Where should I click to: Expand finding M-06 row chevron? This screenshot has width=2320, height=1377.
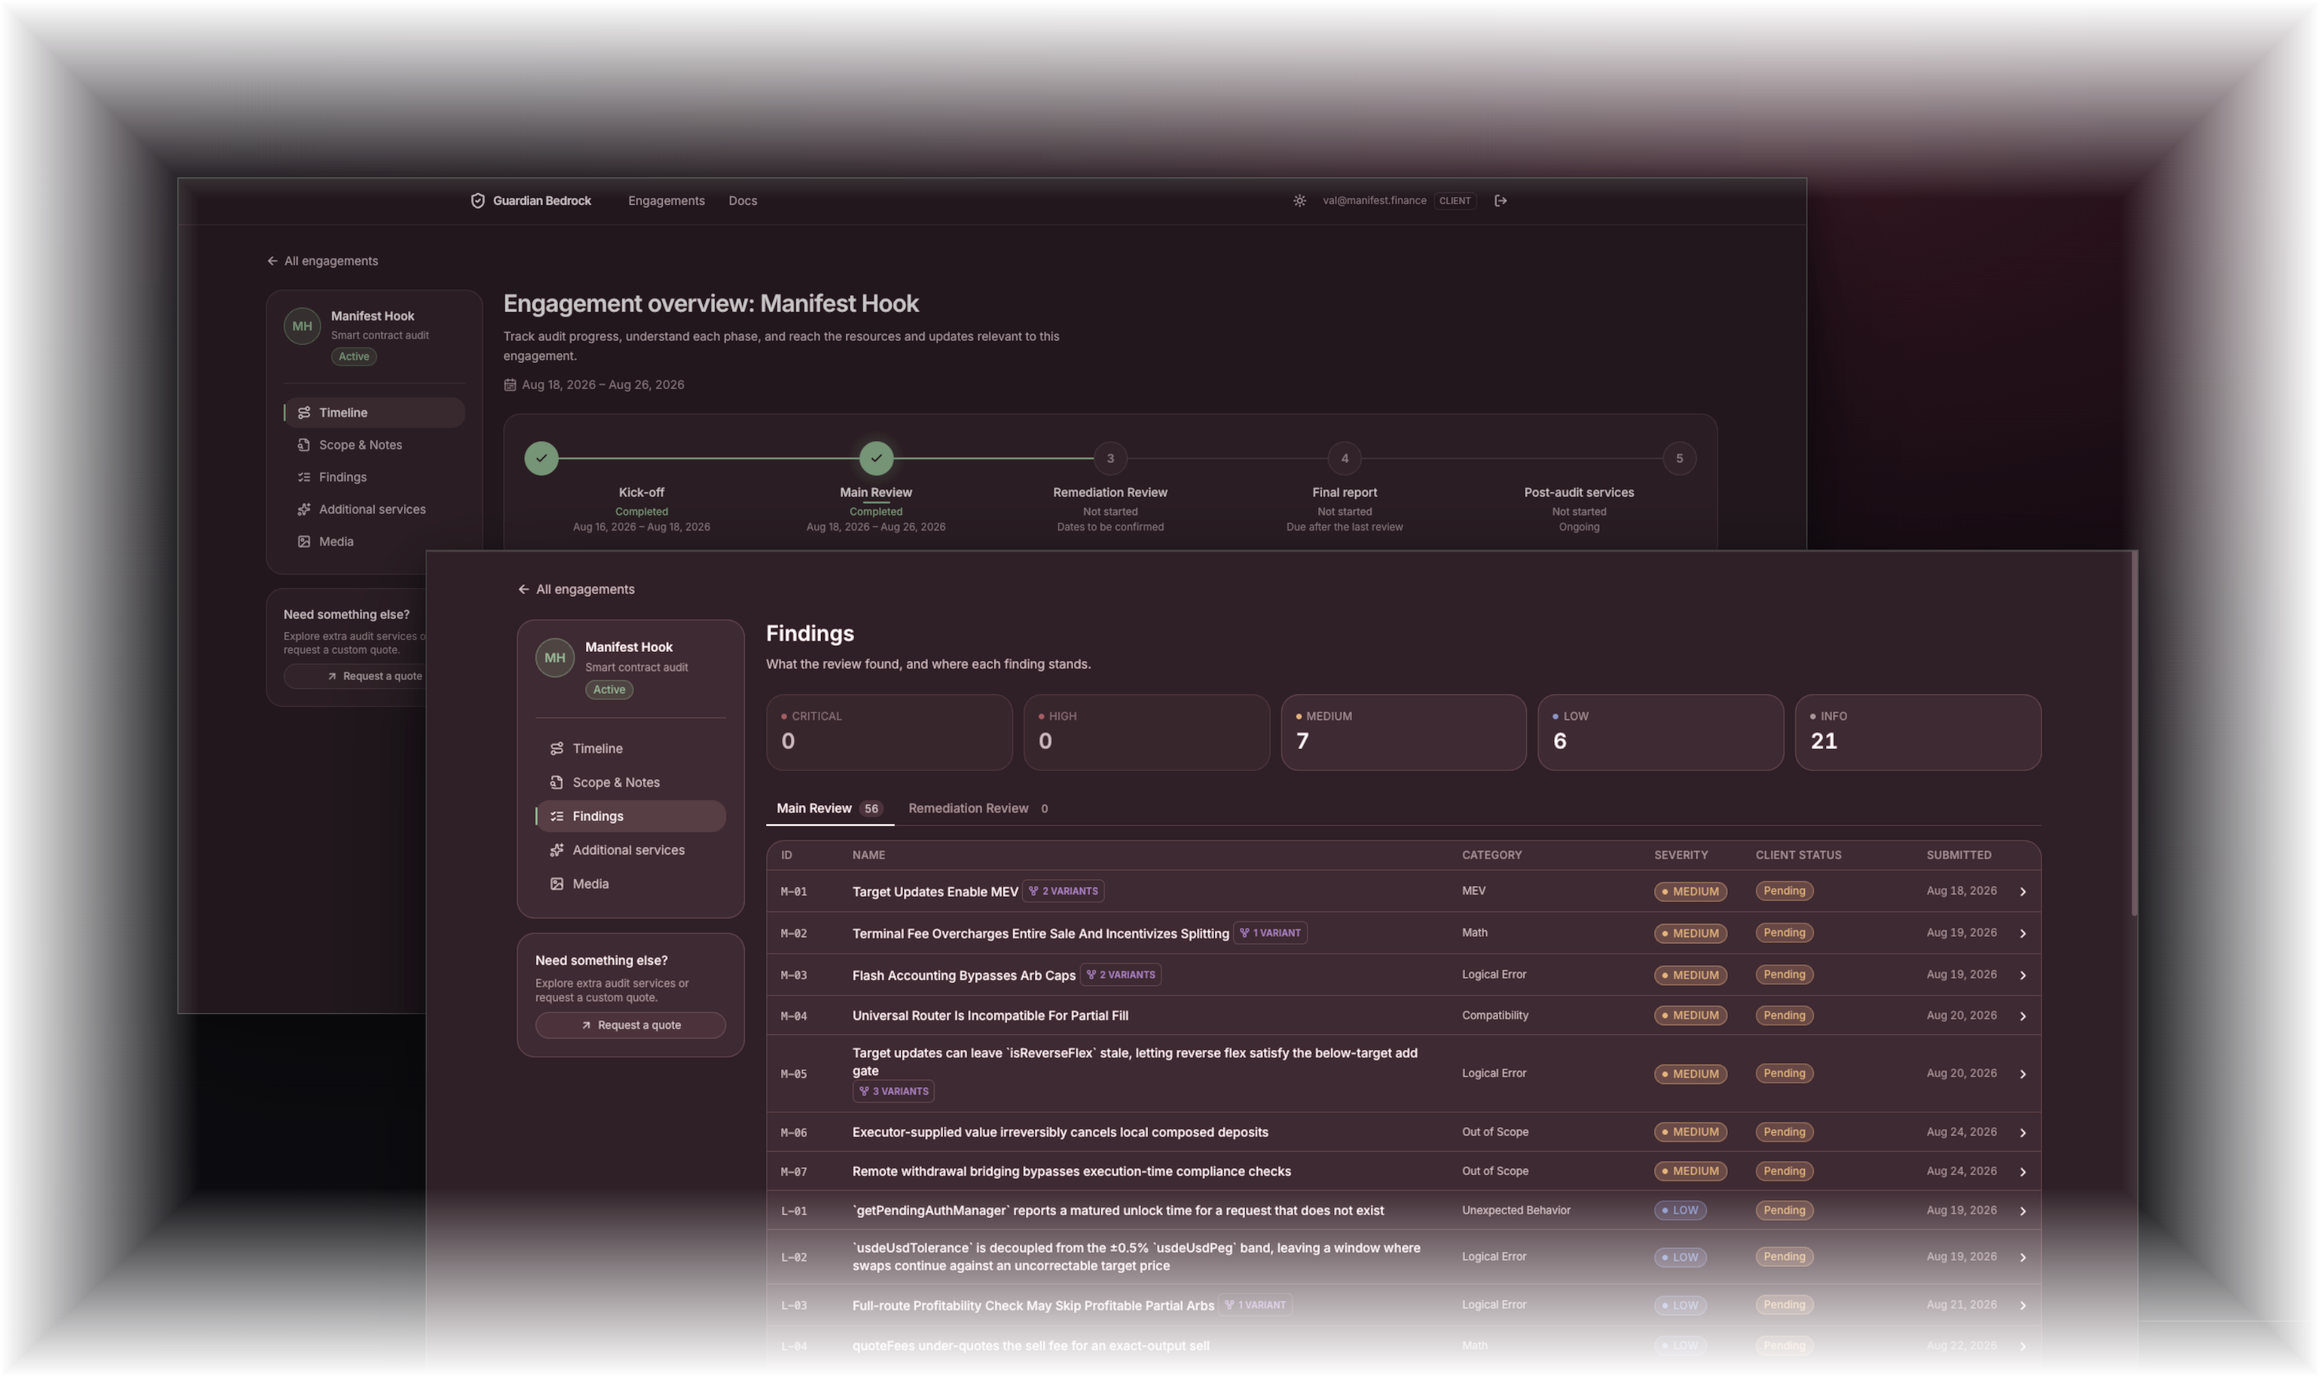(2022, 1133)
